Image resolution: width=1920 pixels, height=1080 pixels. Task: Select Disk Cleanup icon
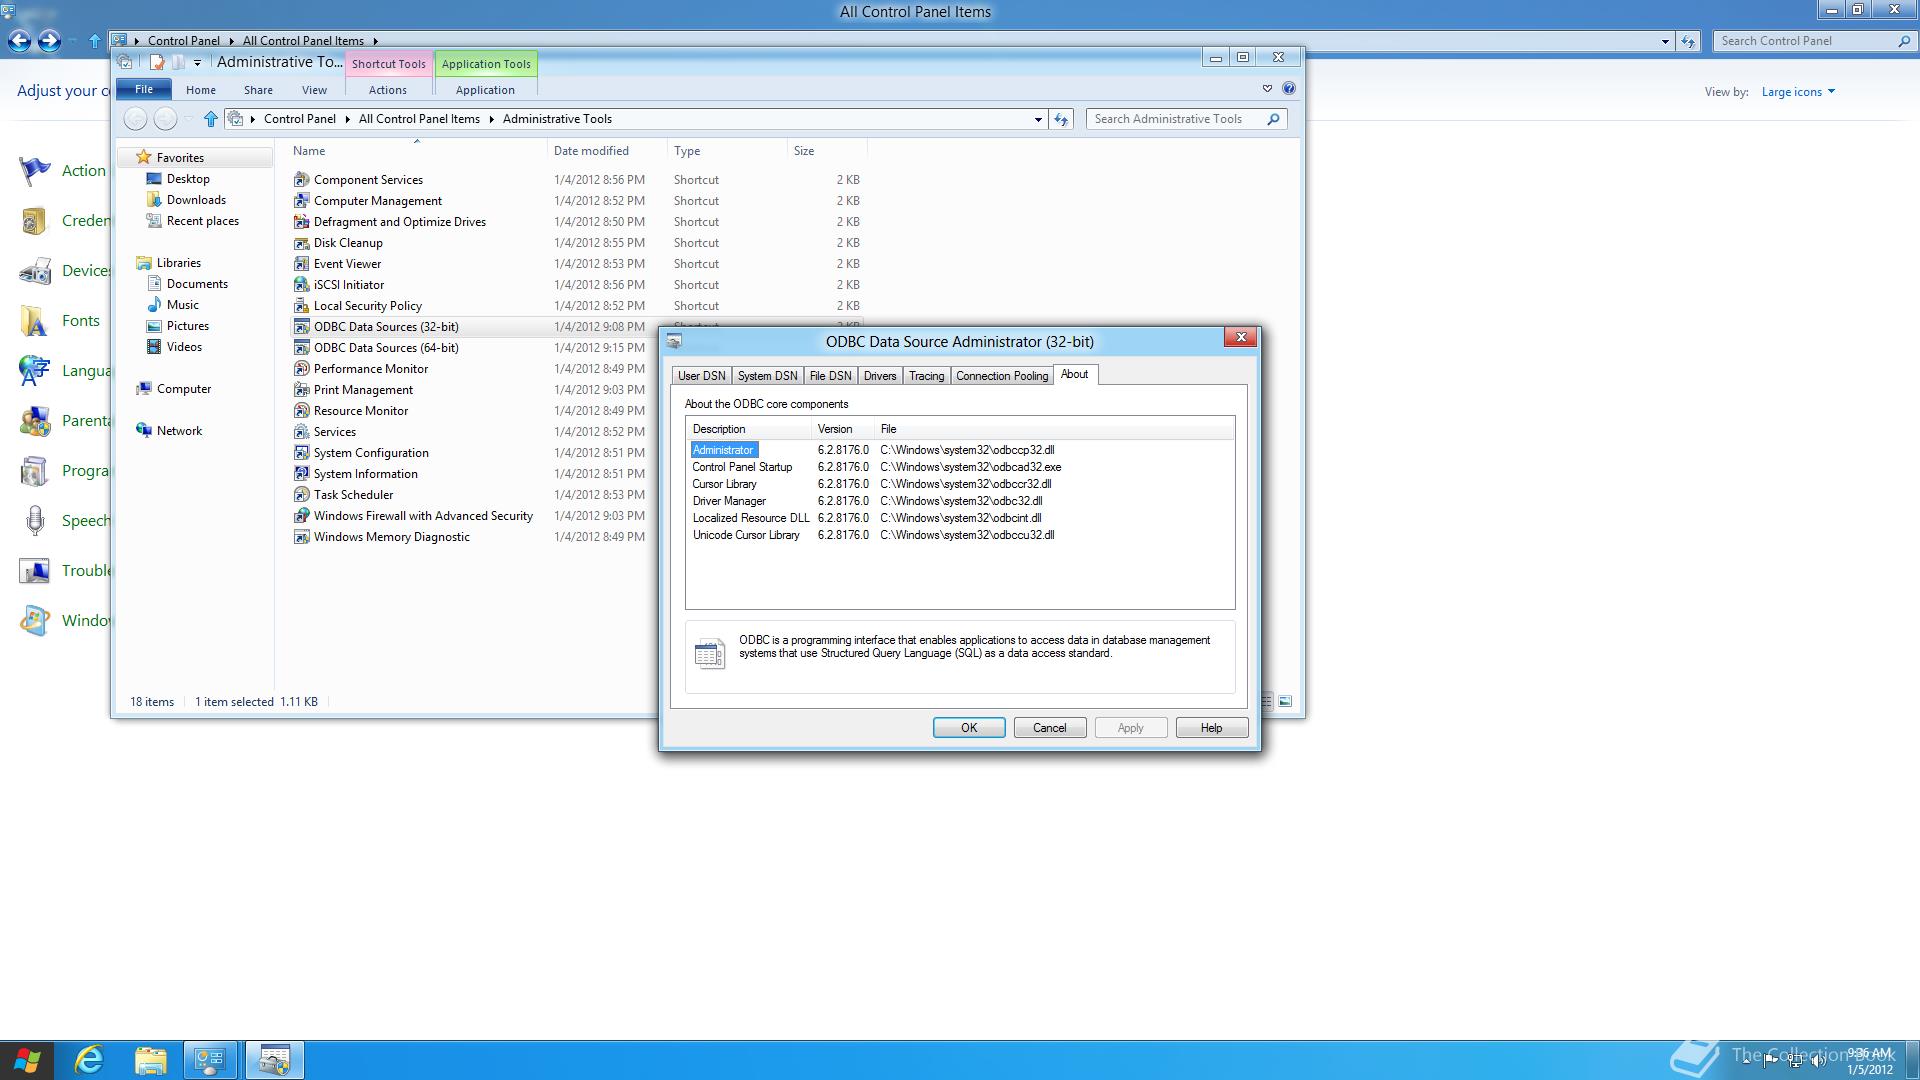click(301, 243)
